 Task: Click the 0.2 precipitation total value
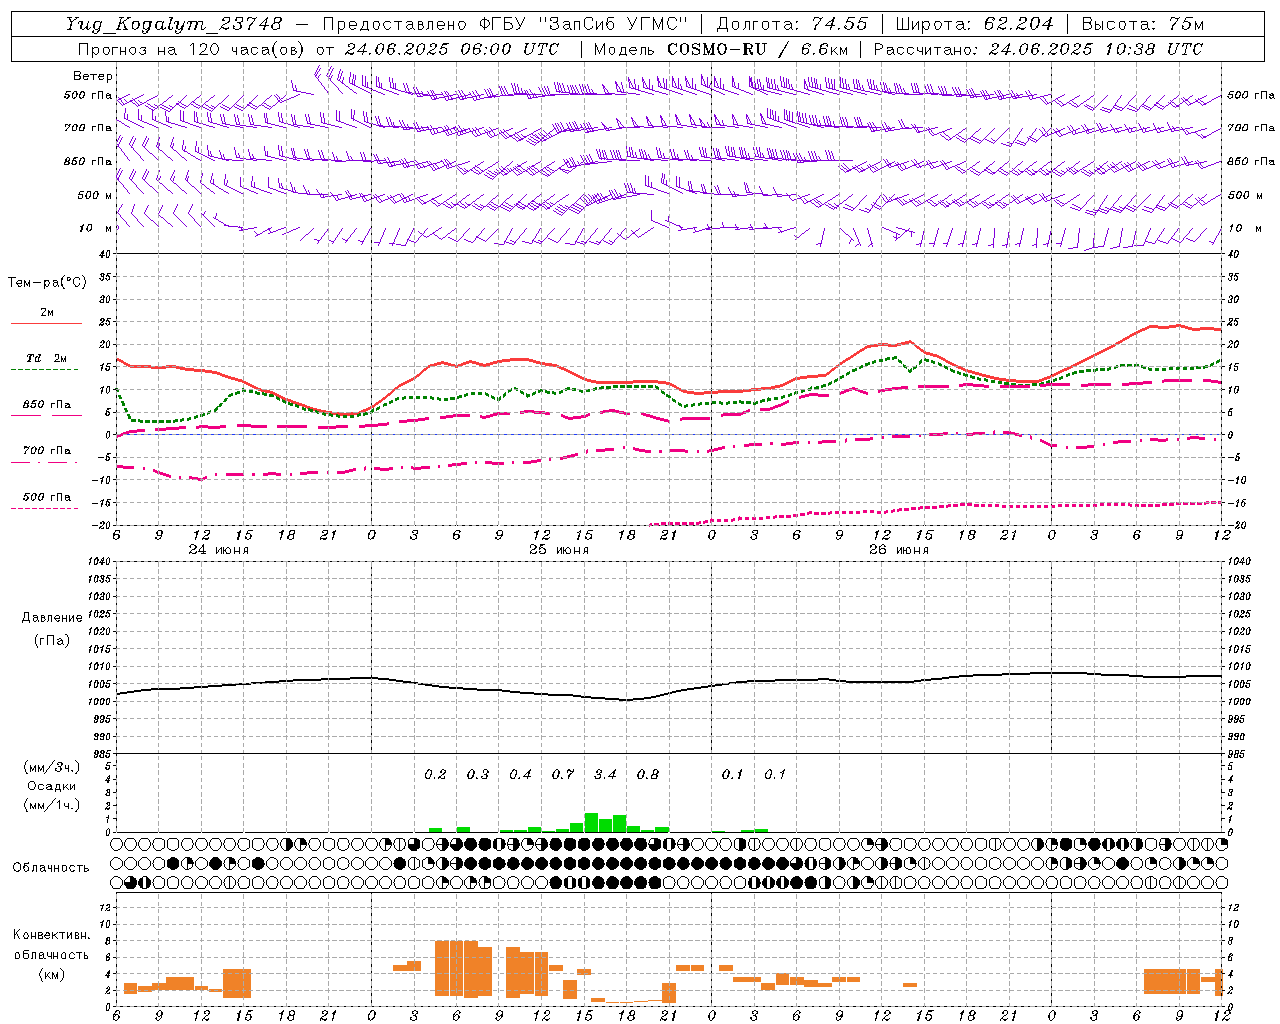[435, 774]
